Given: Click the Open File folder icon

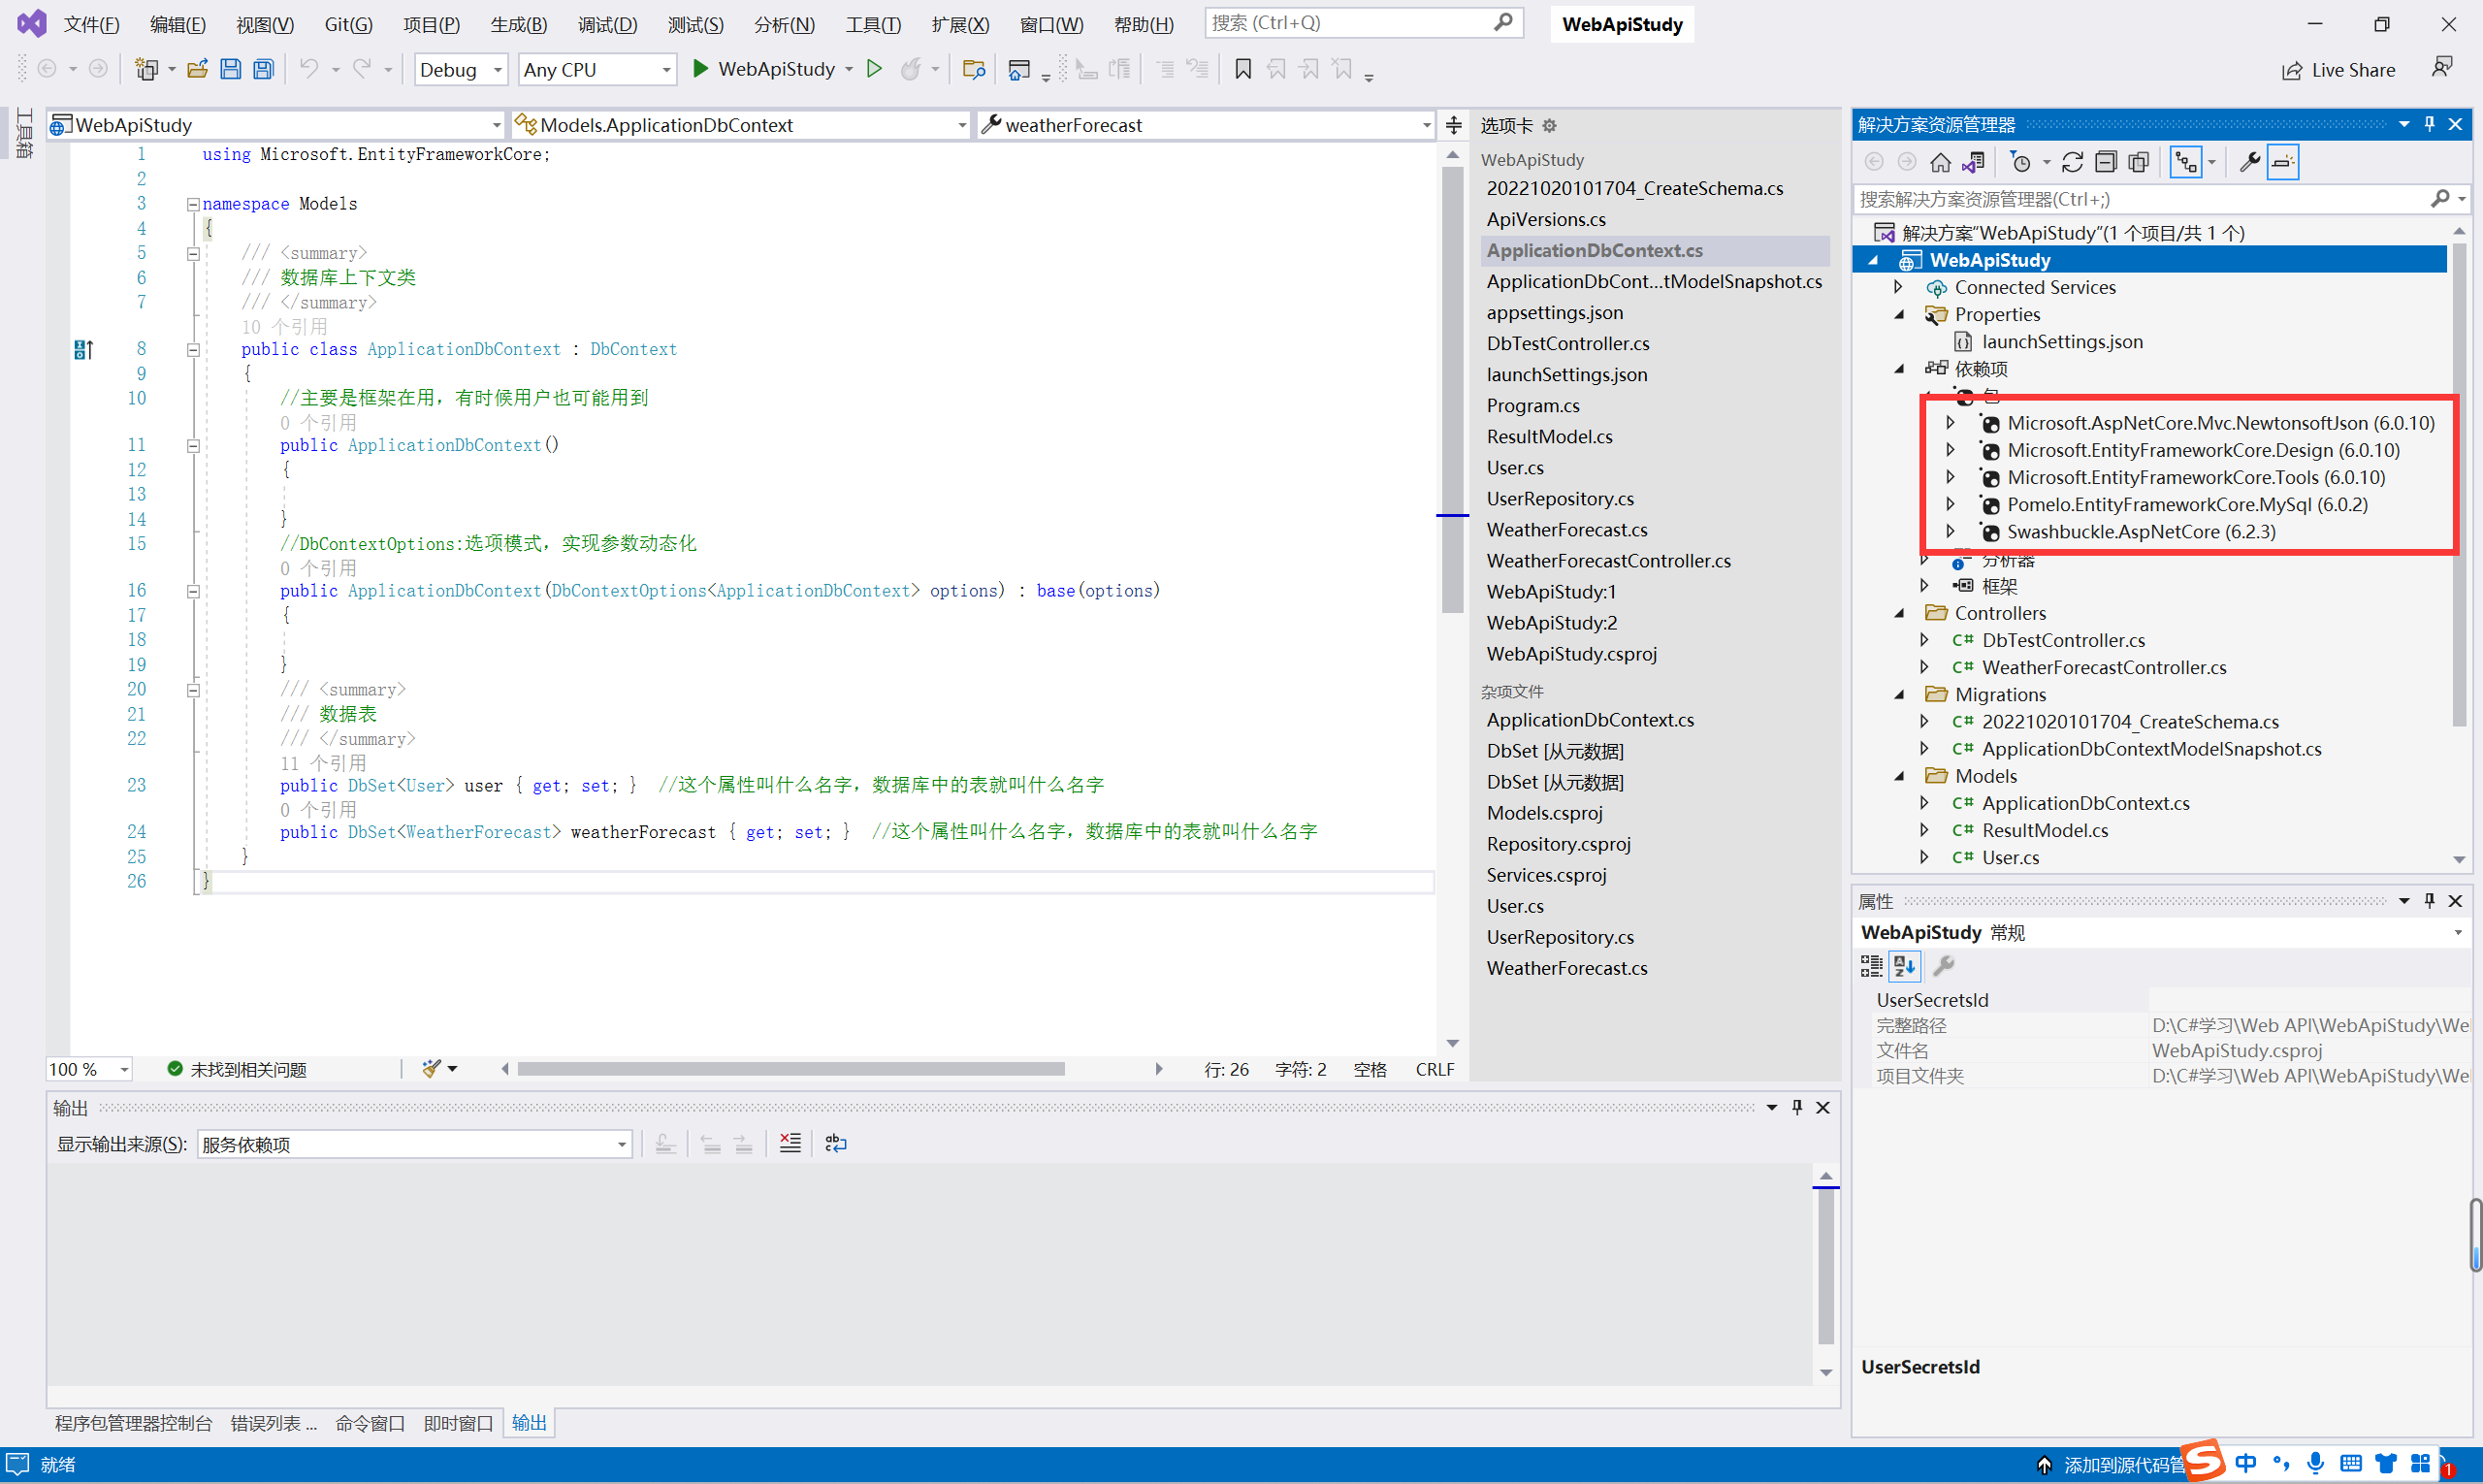Looking at the screenshot, I should point(198,69).
